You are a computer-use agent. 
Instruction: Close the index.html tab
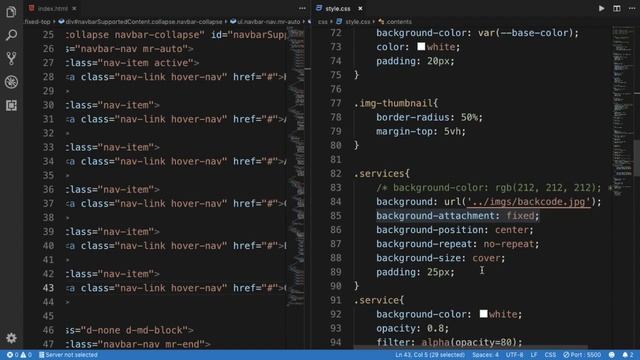tap(74, 8)
